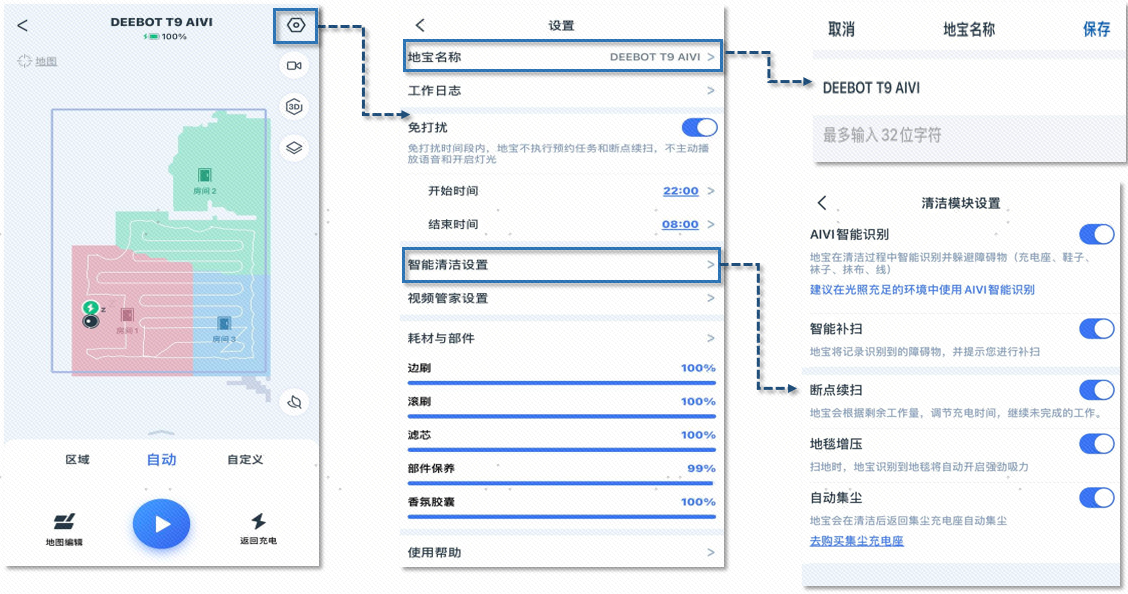Open the video camera view icon
Screen dimensions: 1128x594
pos(294,66)
